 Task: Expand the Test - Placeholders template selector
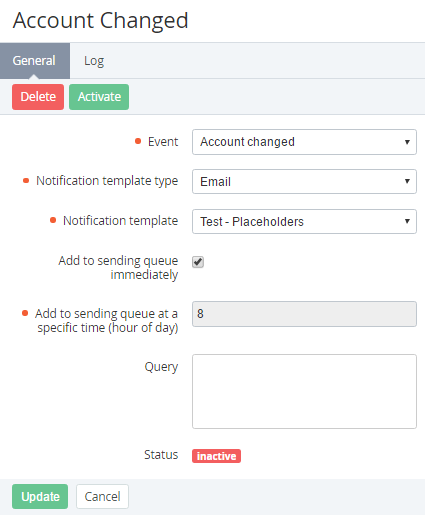304,221
